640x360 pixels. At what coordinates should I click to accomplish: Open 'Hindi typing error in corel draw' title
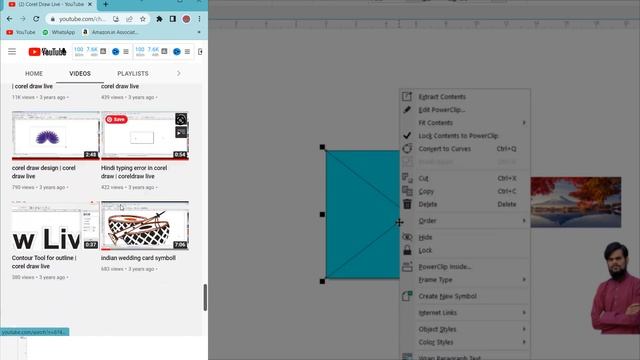tap(134, 172)
